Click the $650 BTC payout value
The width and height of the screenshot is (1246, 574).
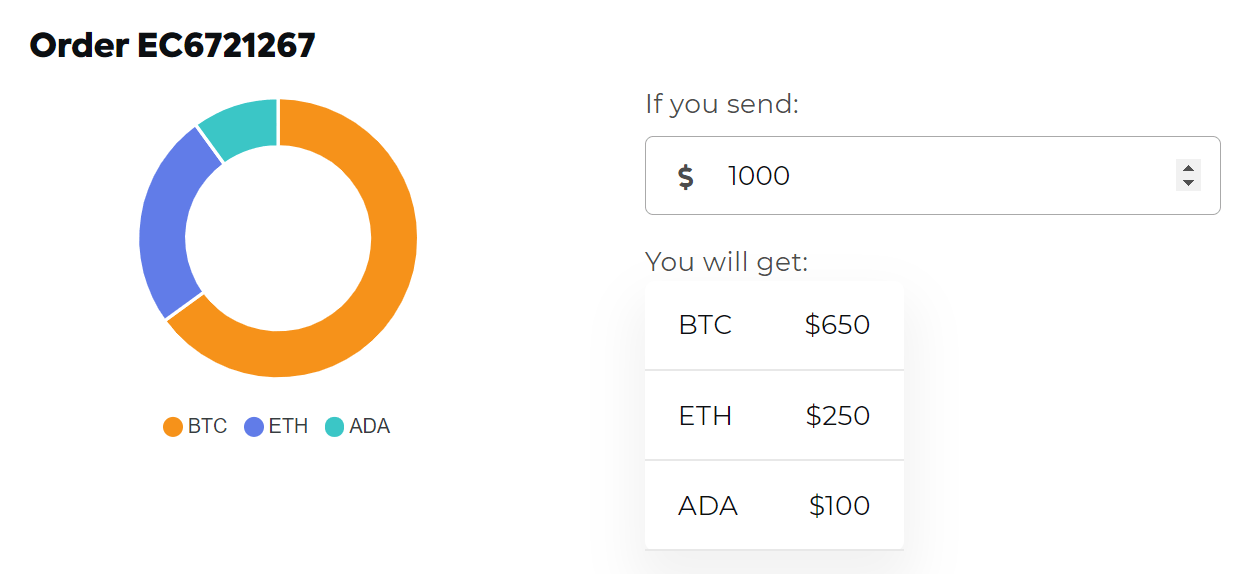click(x=837, y=325)
